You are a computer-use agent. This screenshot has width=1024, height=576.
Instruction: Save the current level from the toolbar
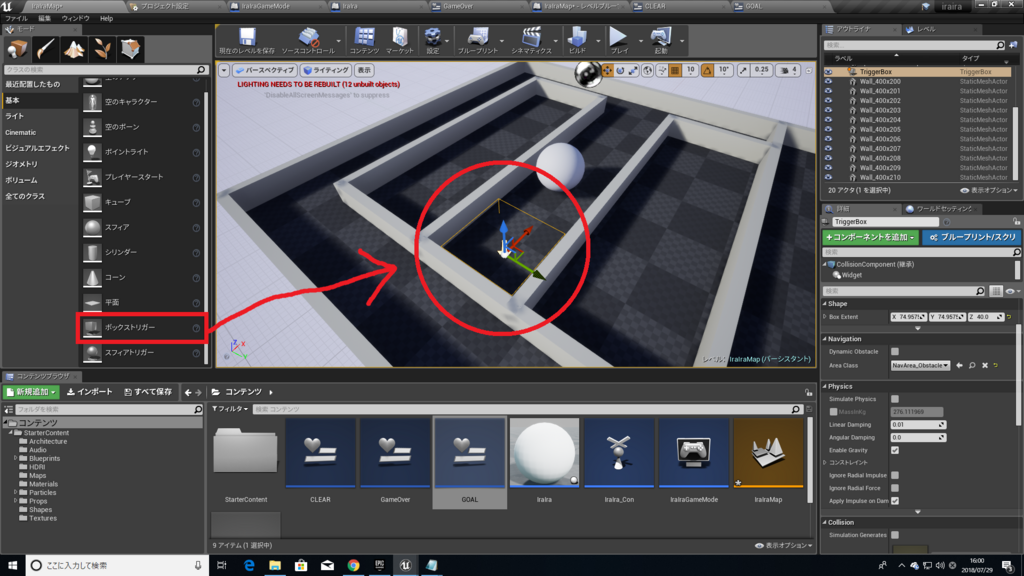[247, 40]
